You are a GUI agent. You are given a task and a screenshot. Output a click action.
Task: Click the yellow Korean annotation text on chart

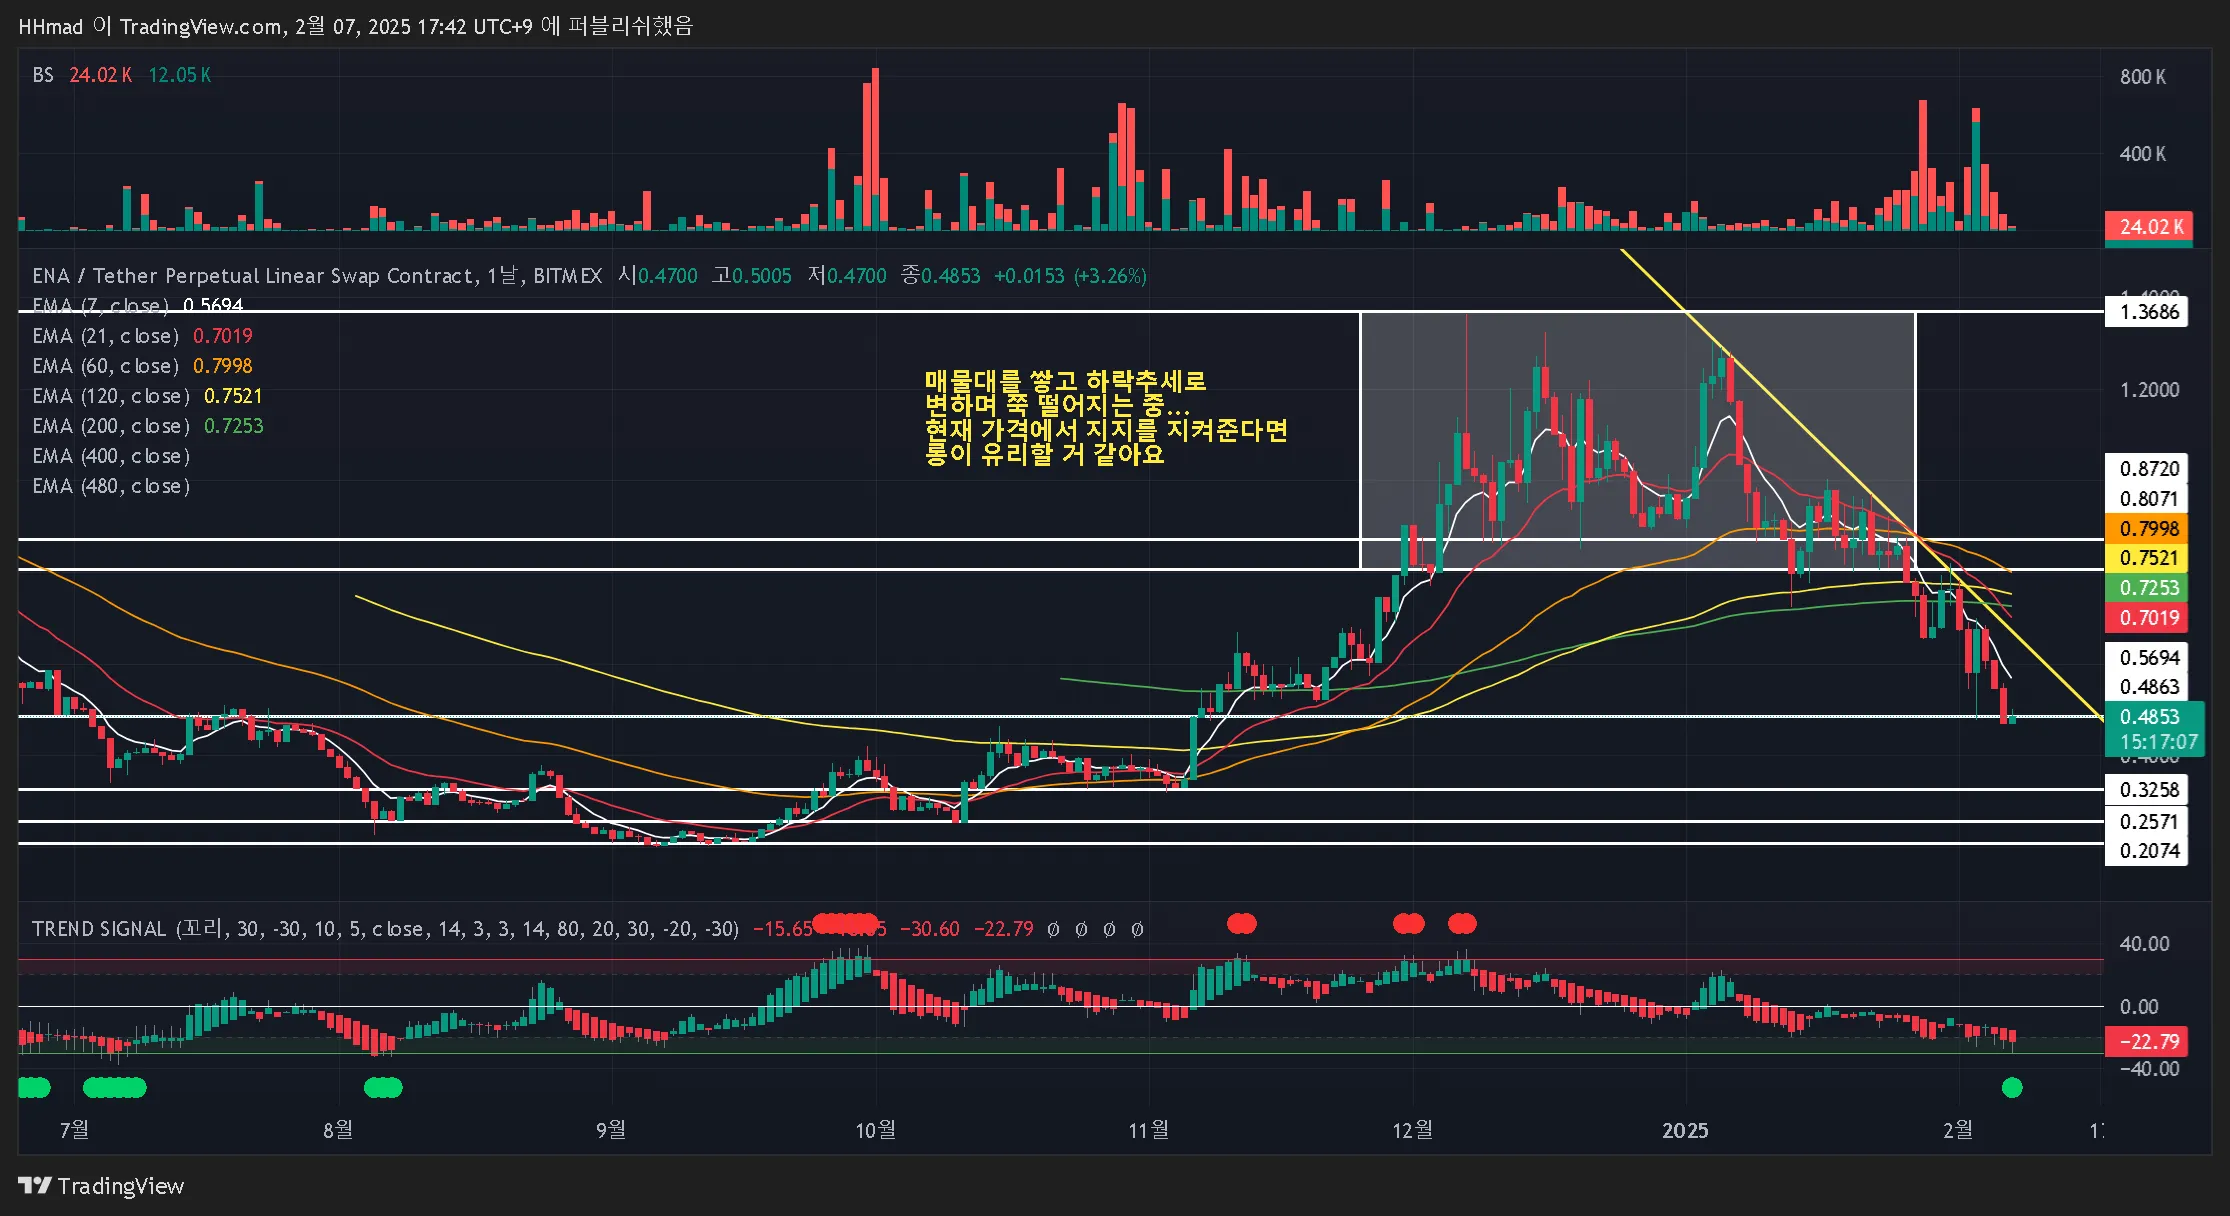pos(1106,418)
